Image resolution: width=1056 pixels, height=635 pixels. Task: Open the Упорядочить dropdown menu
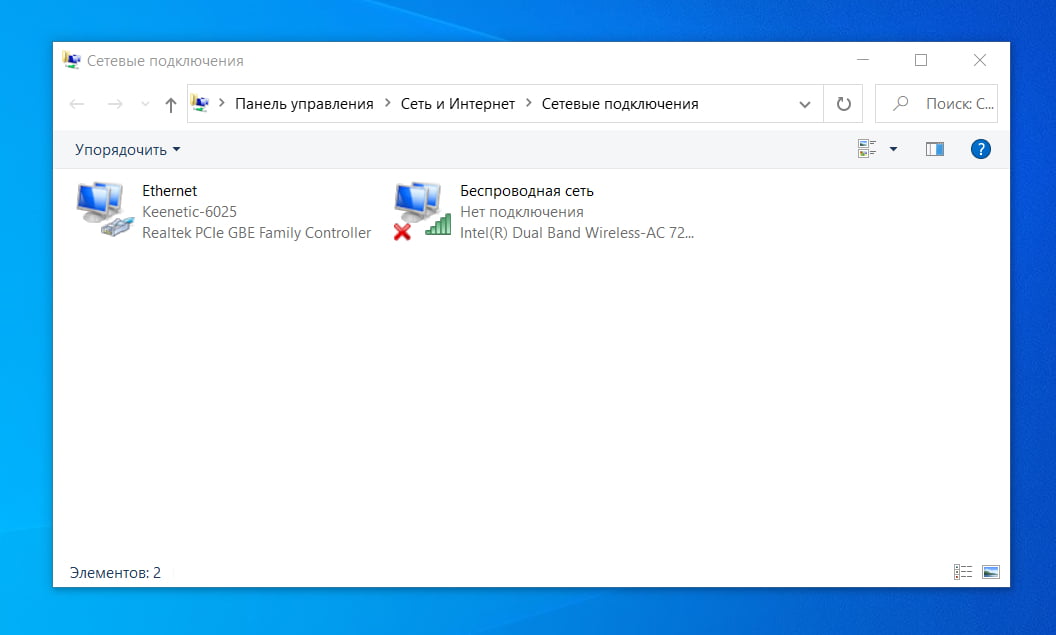point(127,149)
